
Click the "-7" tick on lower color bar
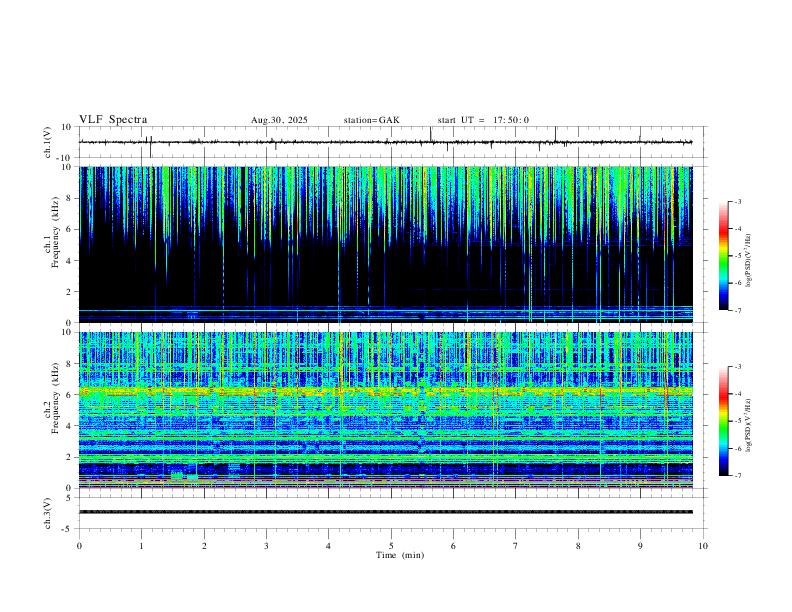point(737,476)
